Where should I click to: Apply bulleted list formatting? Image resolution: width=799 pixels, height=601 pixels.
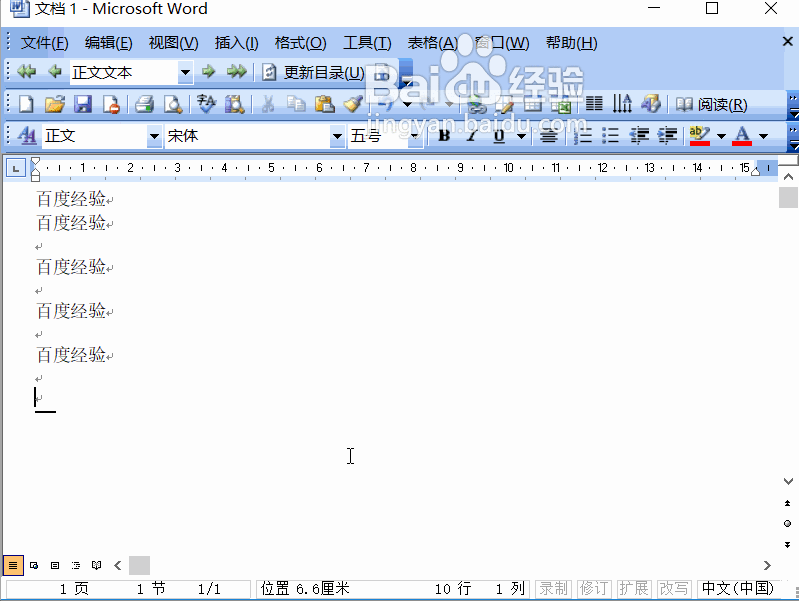[610, 136]
